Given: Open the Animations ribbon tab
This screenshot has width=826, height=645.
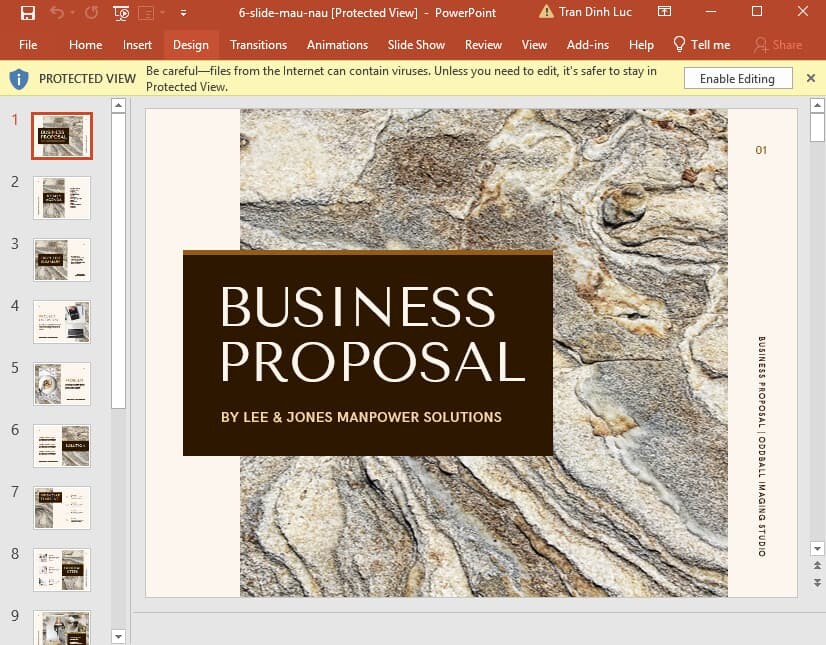Looking at the screenshot, I should pos(337,45).
